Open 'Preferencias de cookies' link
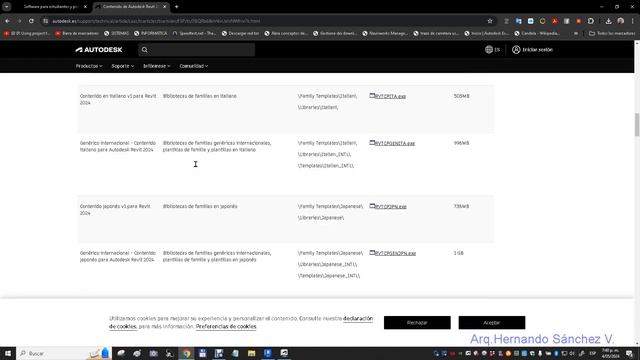 (226, 327)
